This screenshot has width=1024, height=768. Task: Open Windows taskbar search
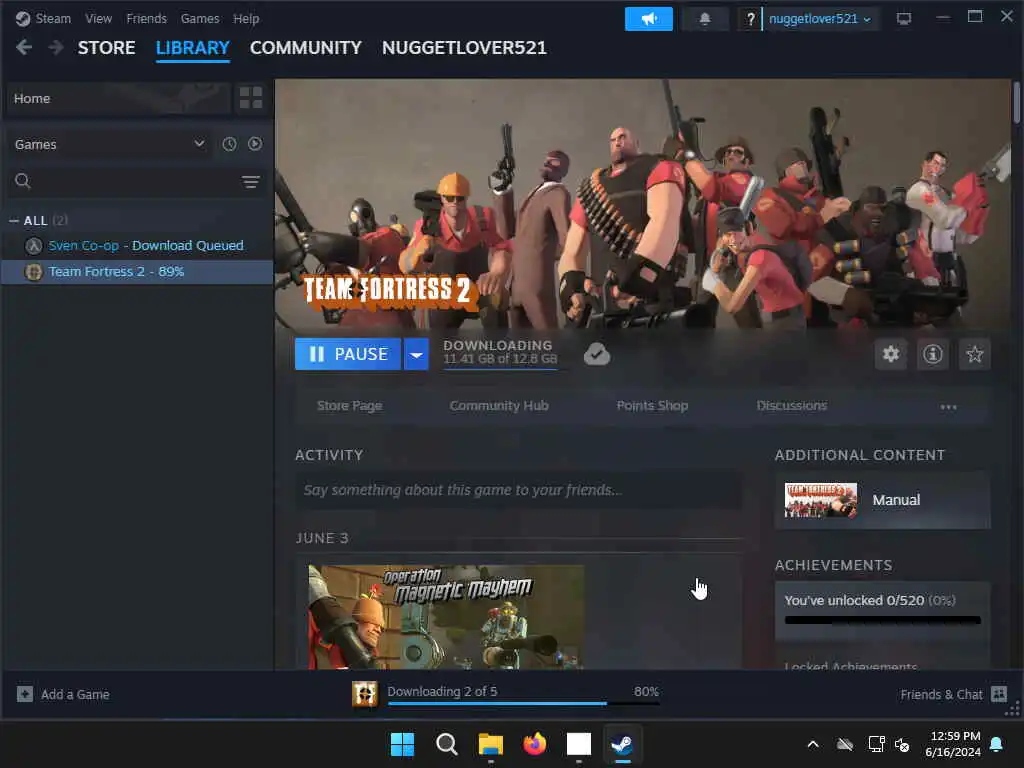[447, 744]
